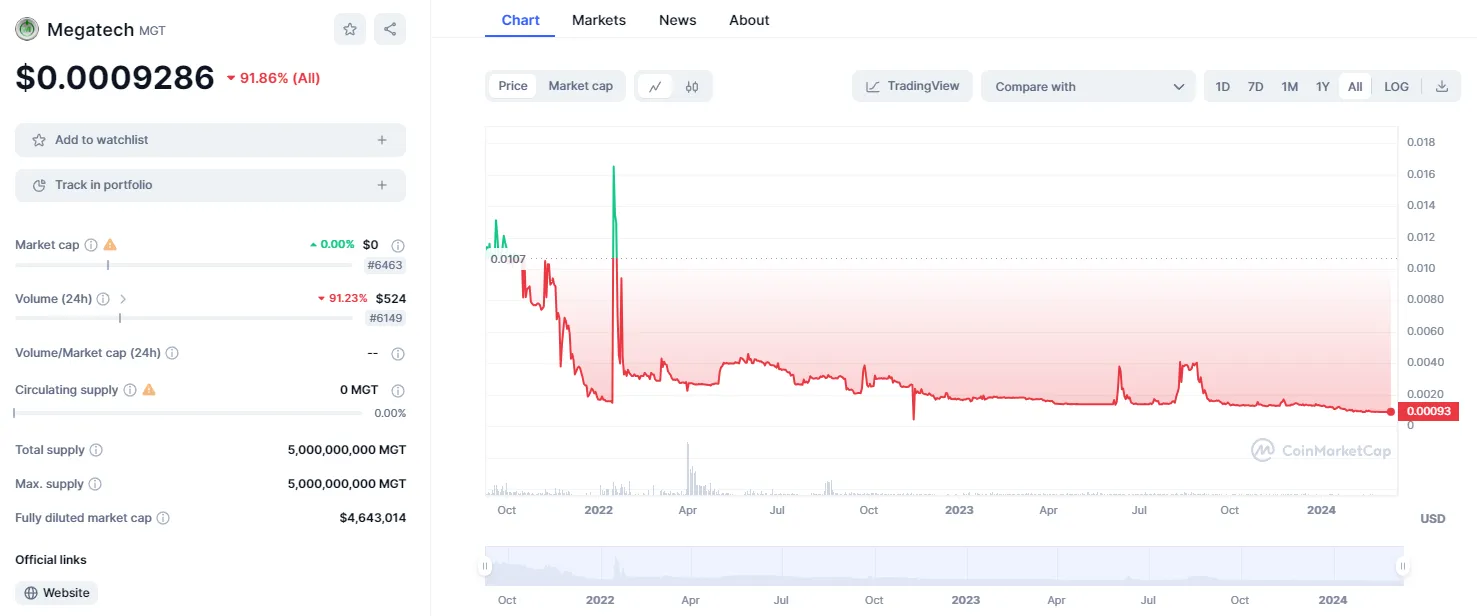Click the #6149 volume rank badge

385,318
